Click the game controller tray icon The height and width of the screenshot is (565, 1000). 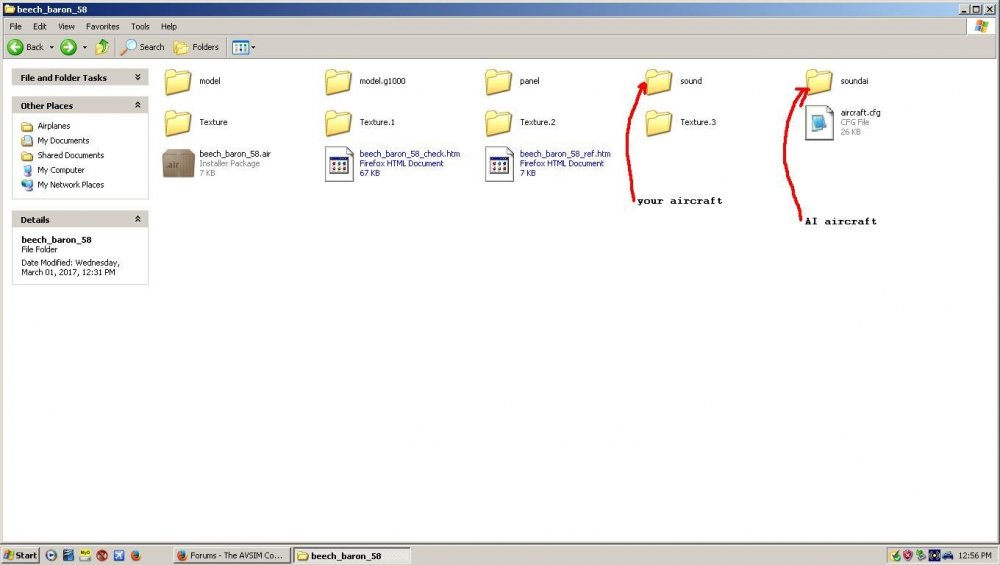[948, 555]
